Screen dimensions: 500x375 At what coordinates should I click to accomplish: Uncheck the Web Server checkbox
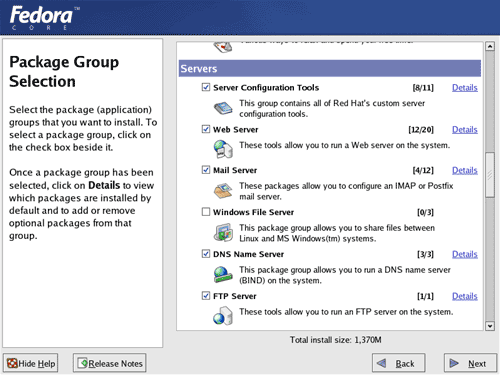pos(206,129)
